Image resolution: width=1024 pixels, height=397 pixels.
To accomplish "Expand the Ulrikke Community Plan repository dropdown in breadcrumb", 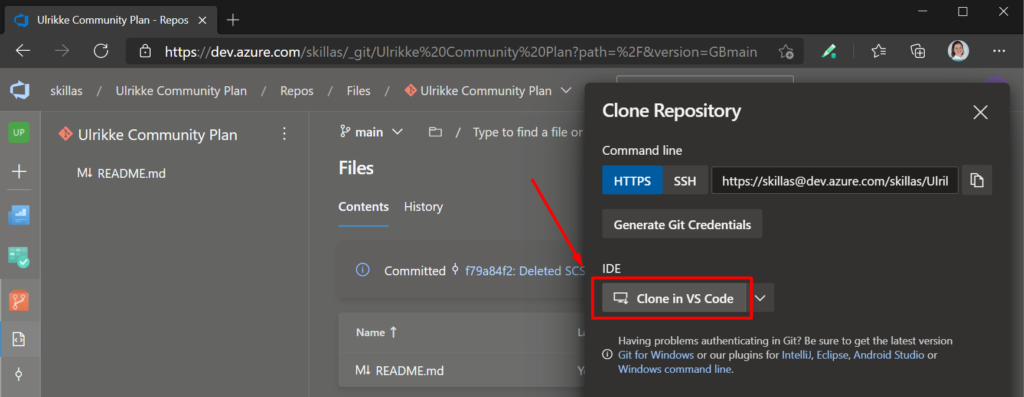I will (565, 91).
